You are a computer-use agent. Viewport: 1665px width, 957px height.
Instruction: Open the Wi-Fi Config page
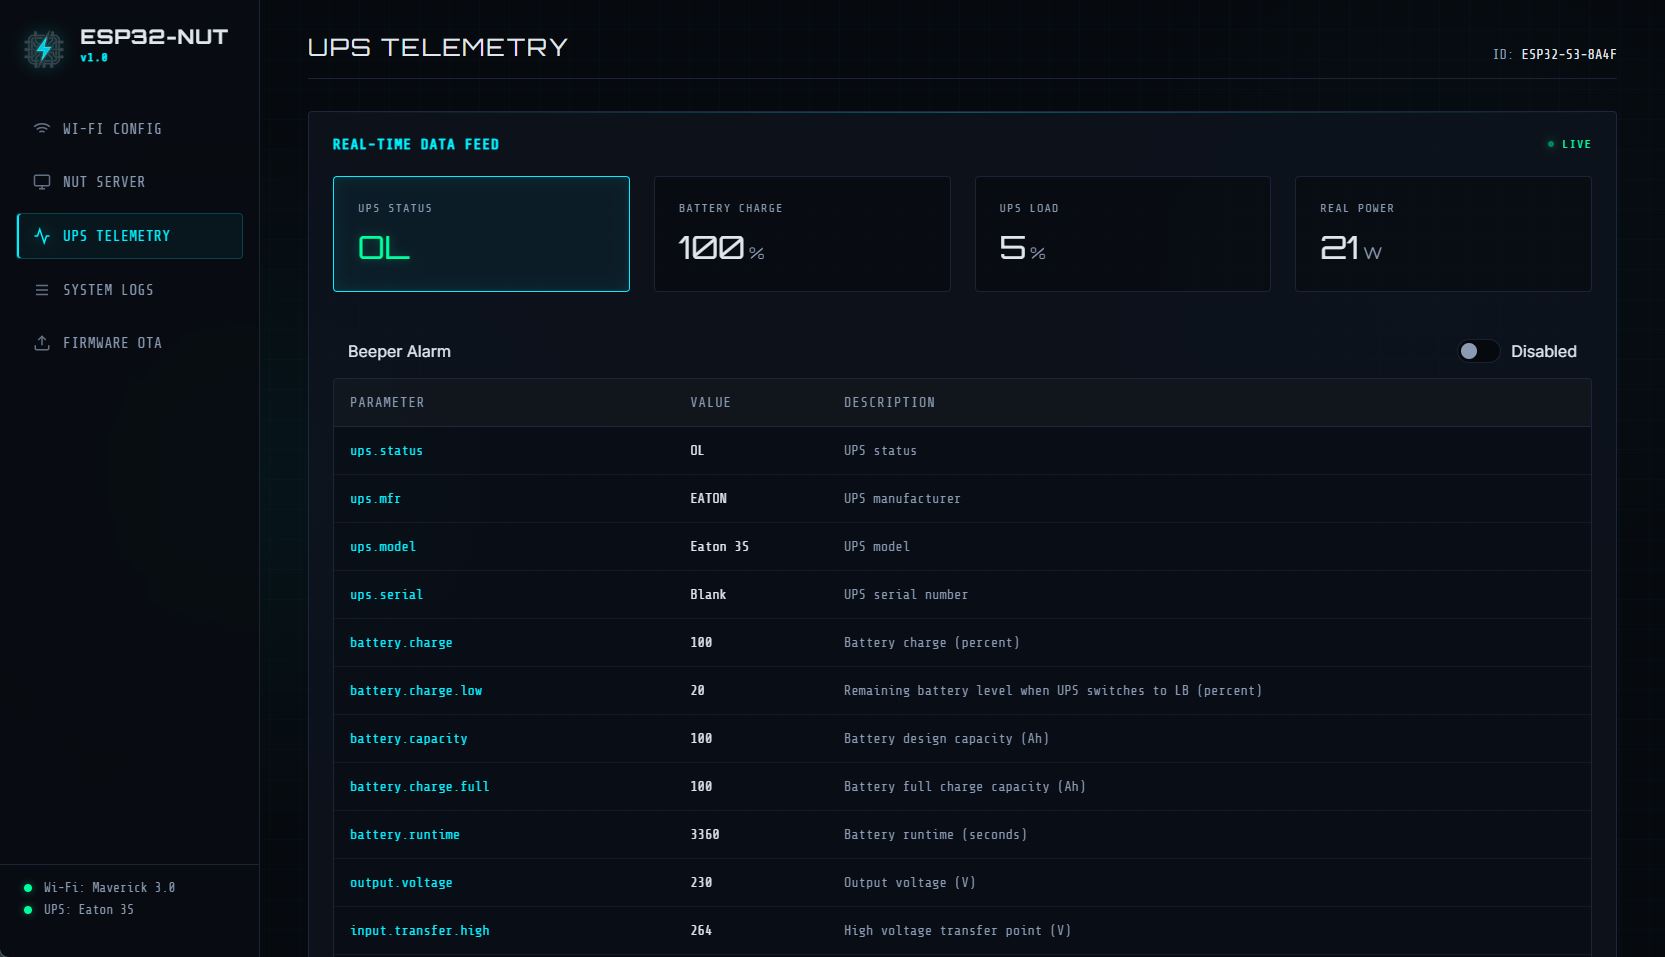130,129
